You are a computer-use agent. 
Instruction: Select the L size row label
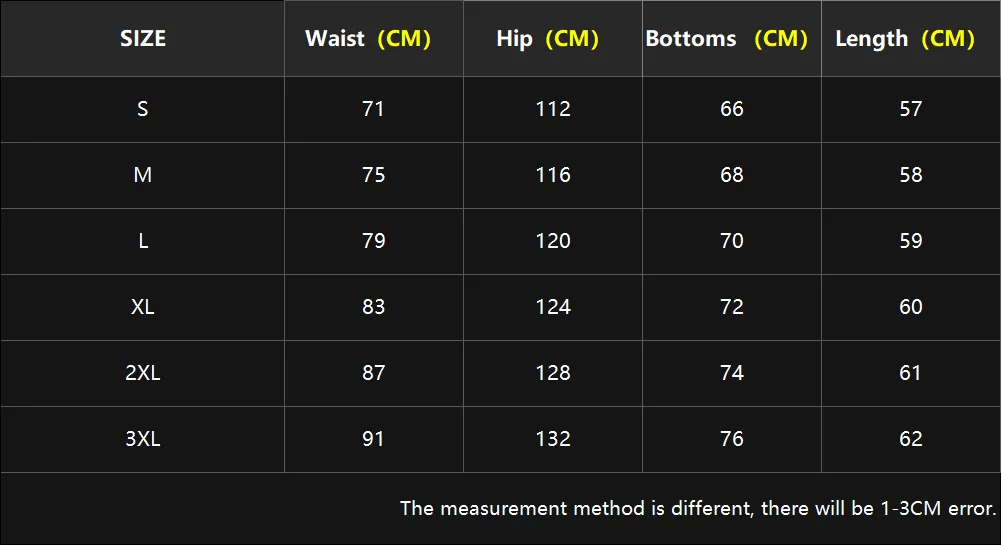click(143, 241)
